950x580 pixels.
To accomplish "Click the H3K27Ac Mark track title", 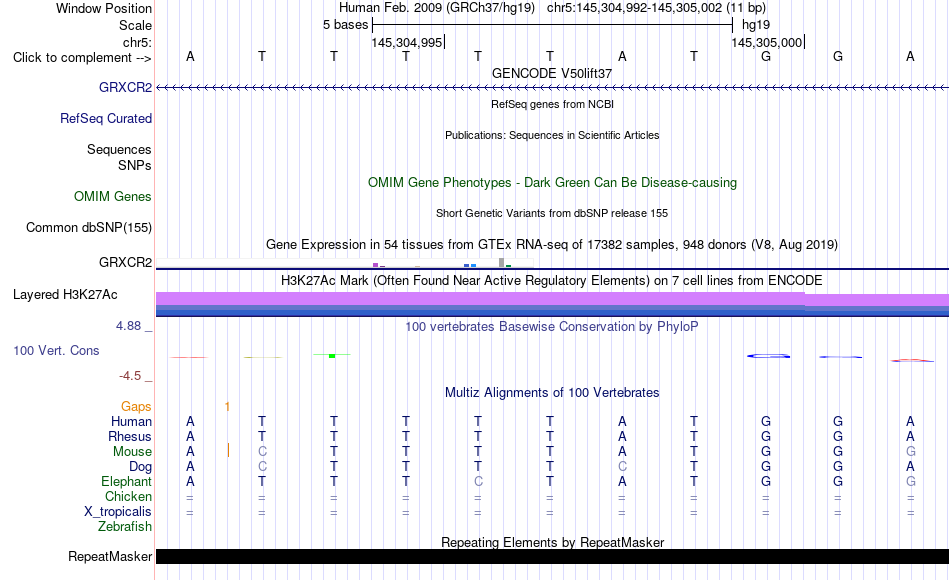I will coord(552,281).
